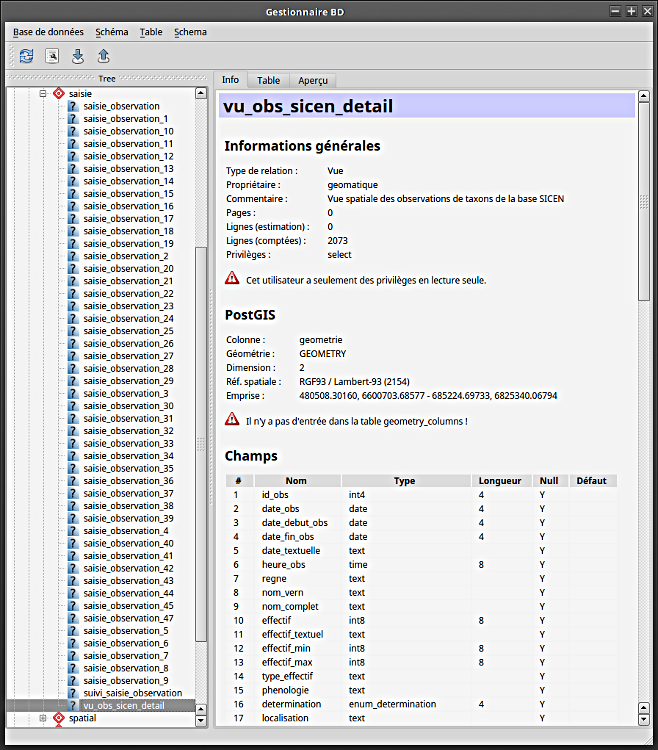Open the SQL window toolbar icon

[x=52, y=56]
